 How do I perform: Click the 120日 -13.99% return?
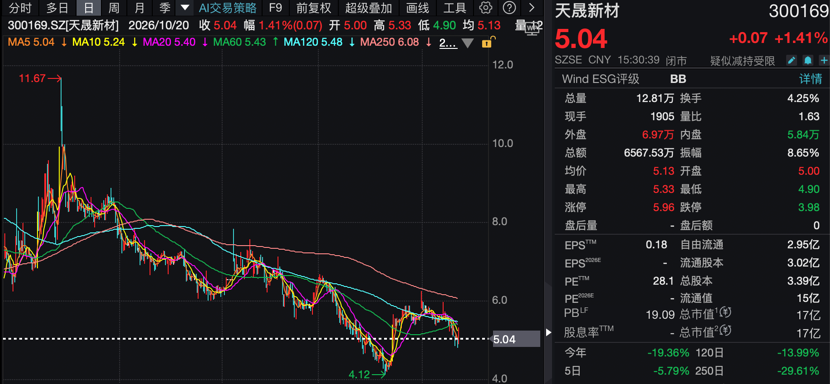coord(799,353)
